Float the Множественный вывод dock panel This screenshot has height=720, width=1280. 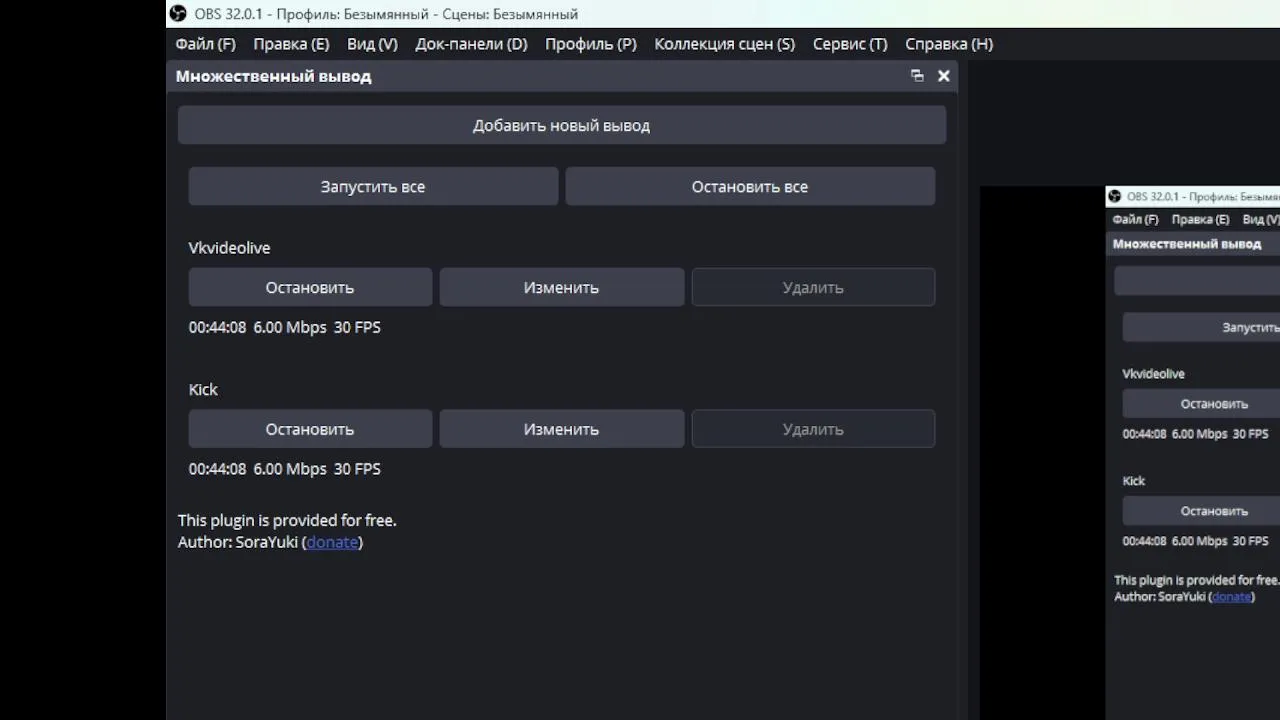(x=917, y=76)
